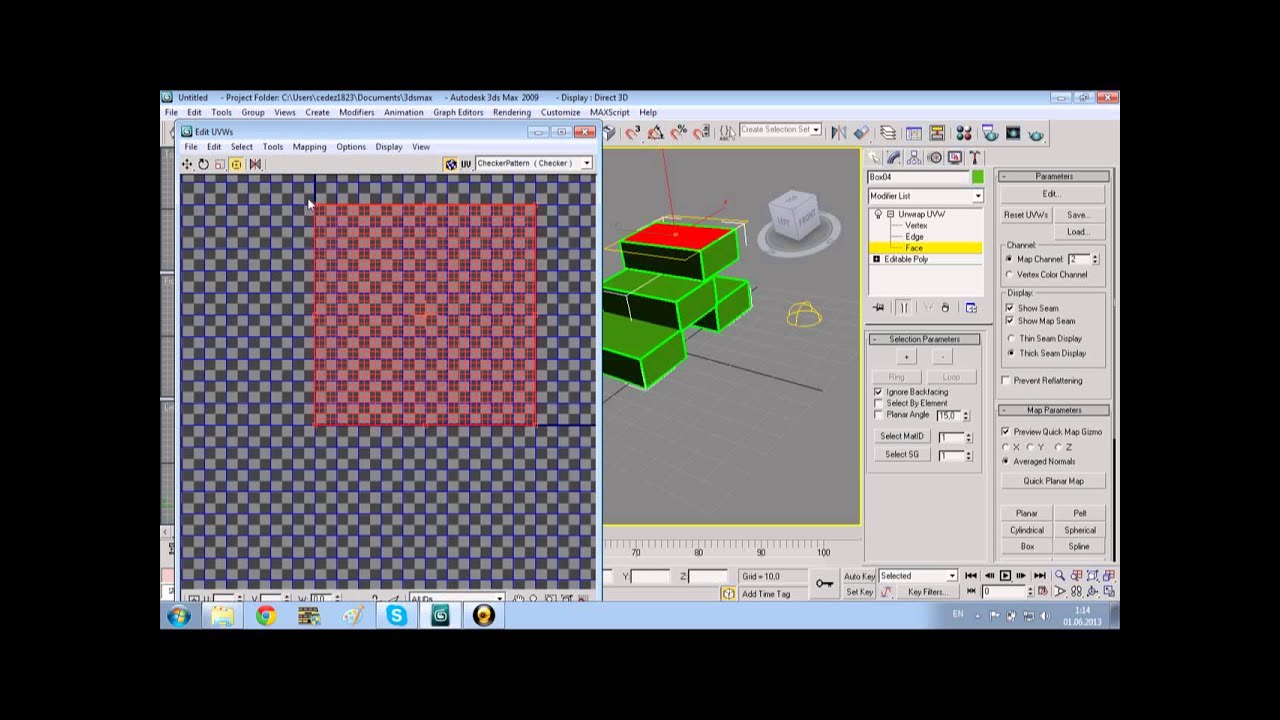Switch to the Utilities hammer panel
Viewport: 1280px width, 720px height.
(x=975, y=158)
